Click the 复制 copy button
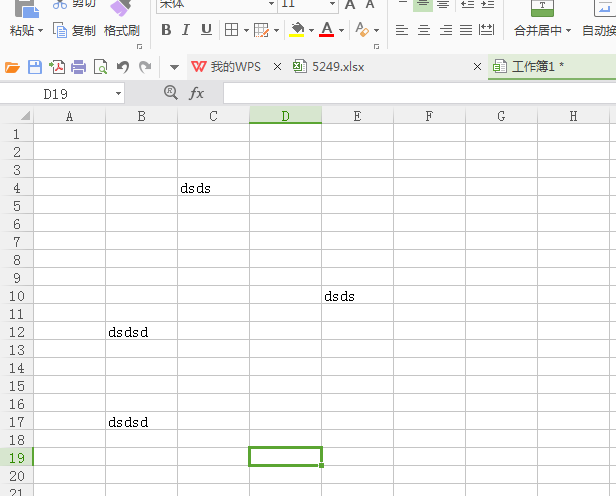The width and height of the screenshot is (616, 496). [75, 30]
